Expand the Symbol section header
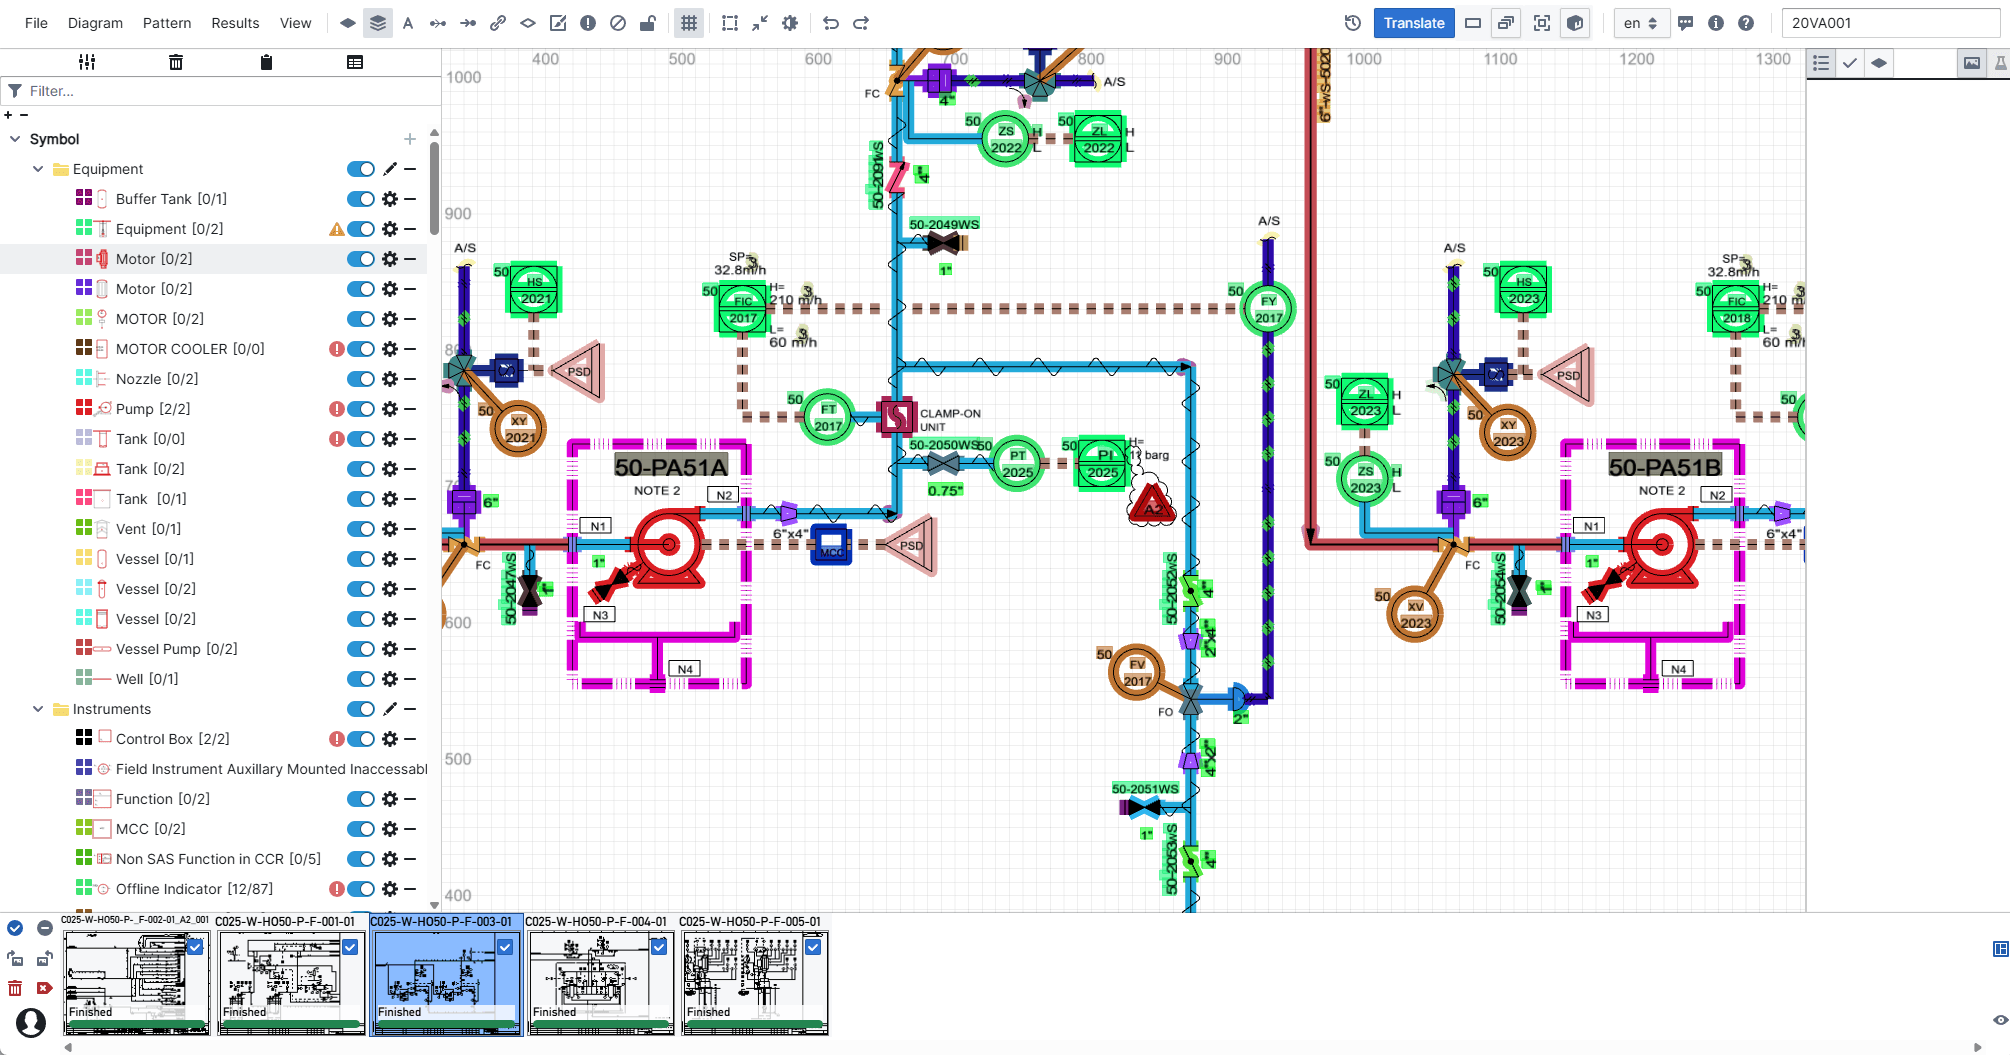The height and width of the screenshot is (1055, 2010). (x=15, y=138)
